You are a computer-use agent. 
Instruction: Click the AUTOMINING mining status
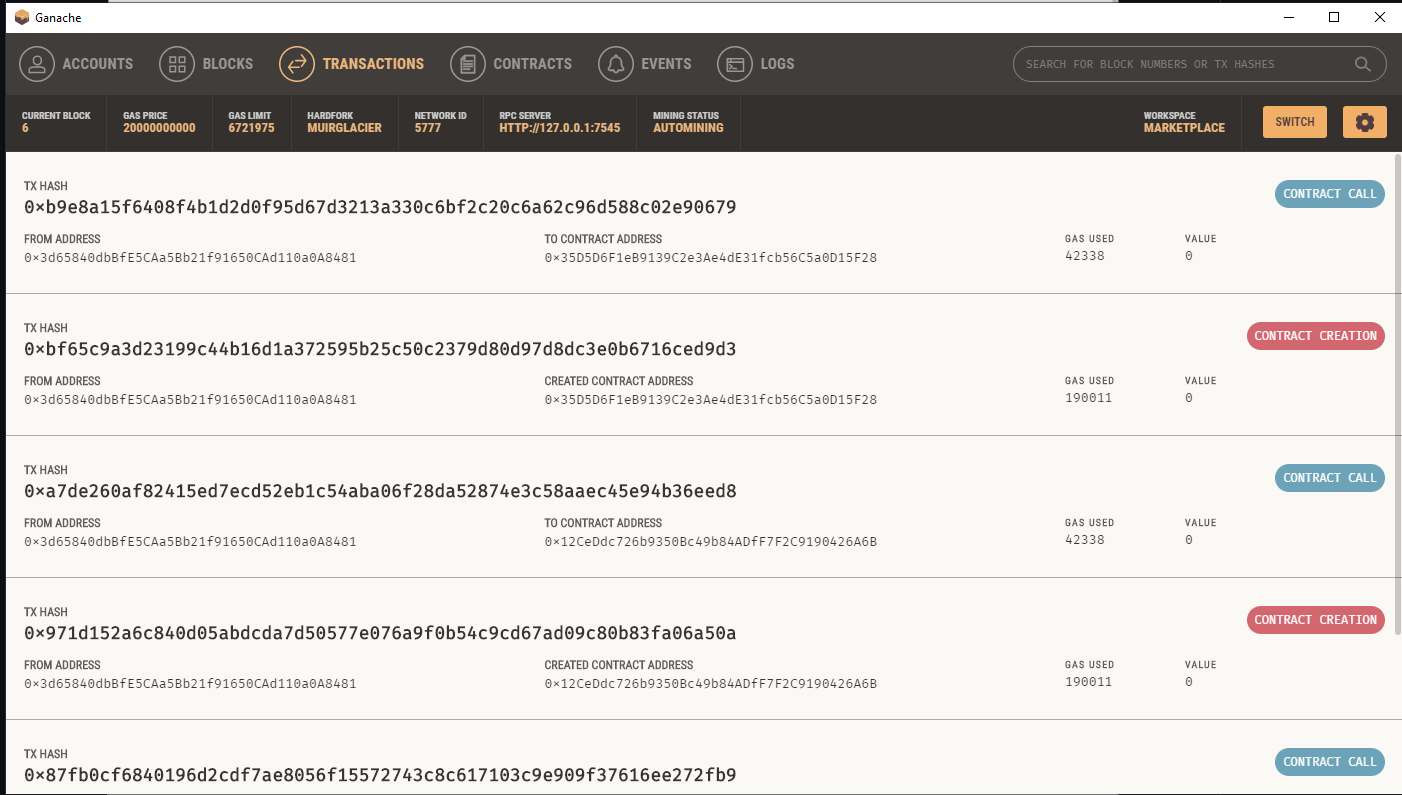click(x=688, y=128)
